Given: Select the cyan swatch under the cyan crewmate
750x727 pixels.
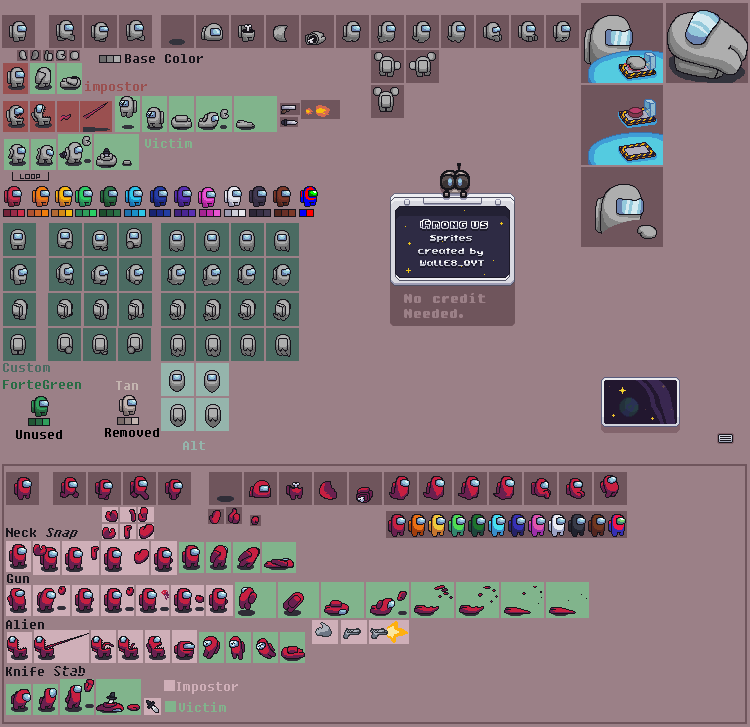Looking at the screenshot, I should click(x=135, y=213).
